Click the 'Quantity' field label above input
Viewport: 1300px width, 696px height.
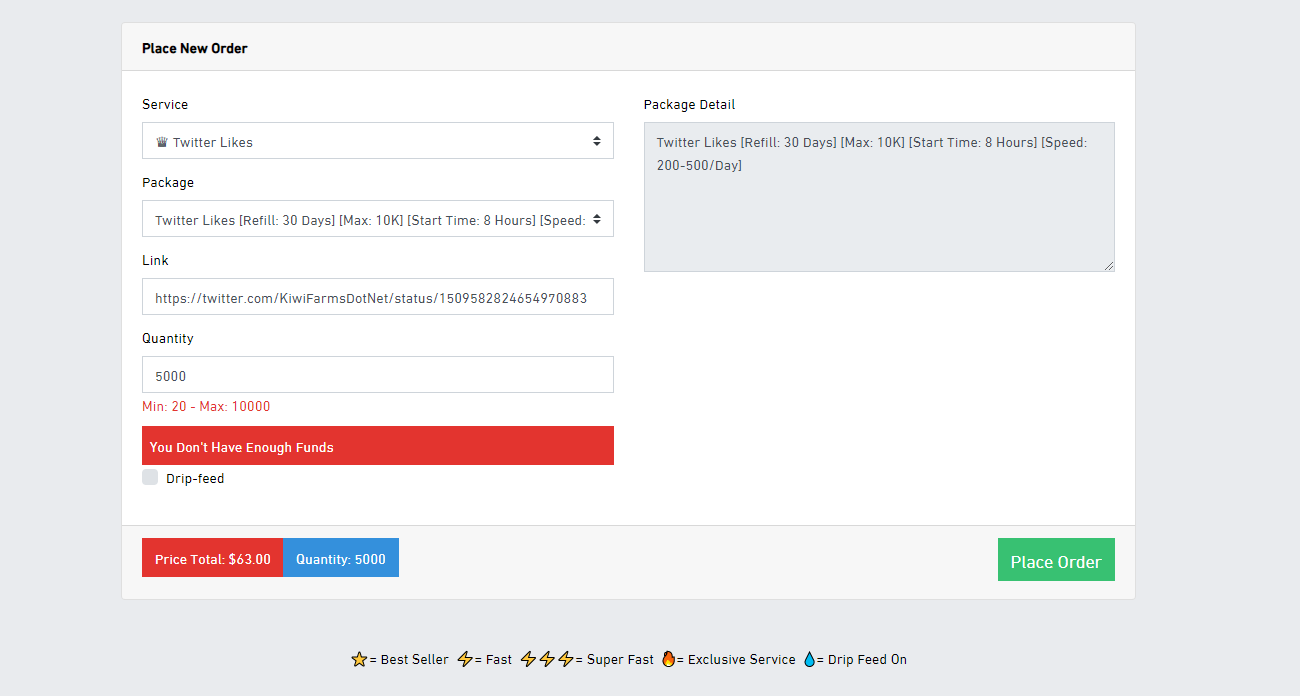pos(168,338)
